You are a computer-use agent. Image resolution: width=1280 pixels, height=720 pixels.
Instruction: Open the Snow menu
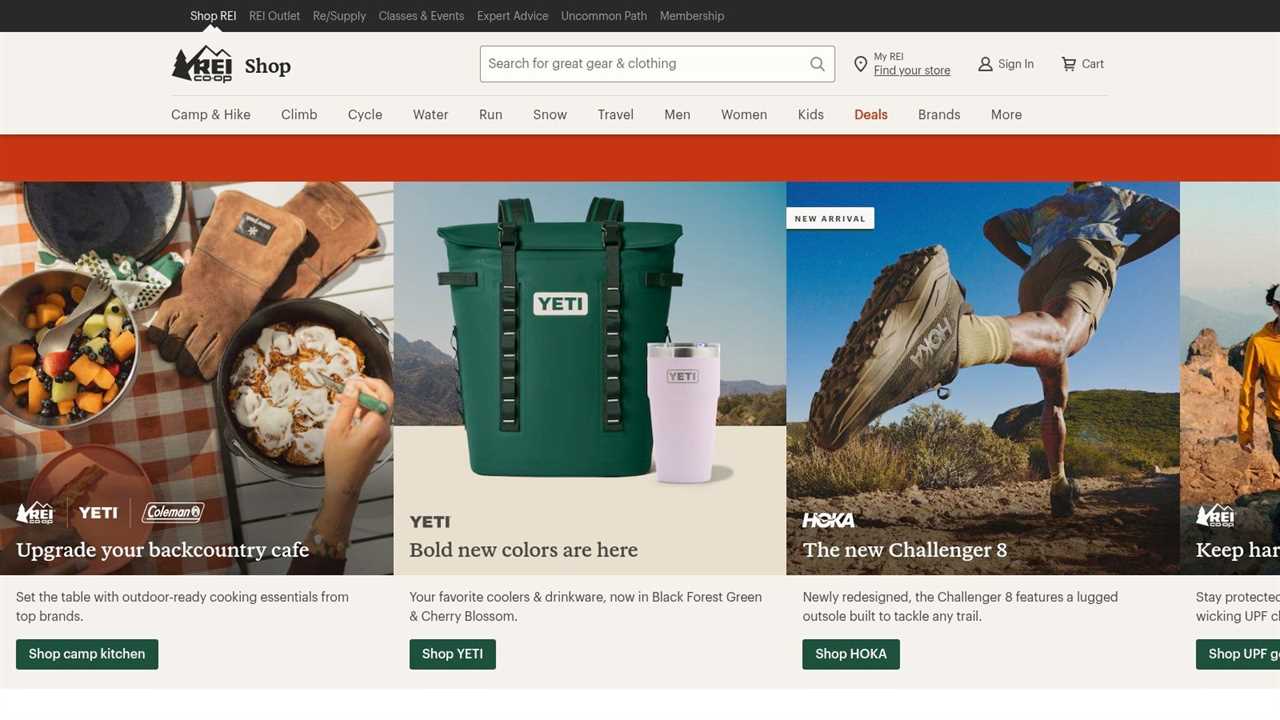[x=550, y=115]
